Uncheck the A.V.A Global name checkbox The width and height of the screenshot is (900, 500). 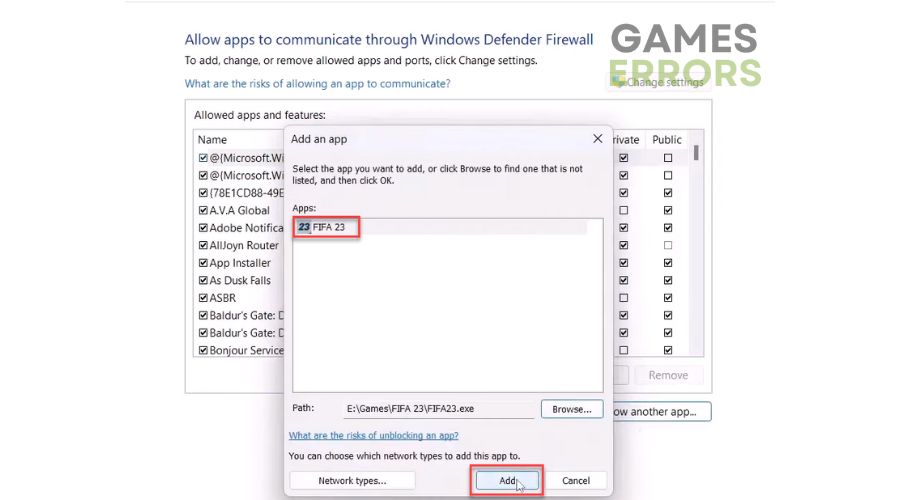pyautogui.click(x=203, y=211)
